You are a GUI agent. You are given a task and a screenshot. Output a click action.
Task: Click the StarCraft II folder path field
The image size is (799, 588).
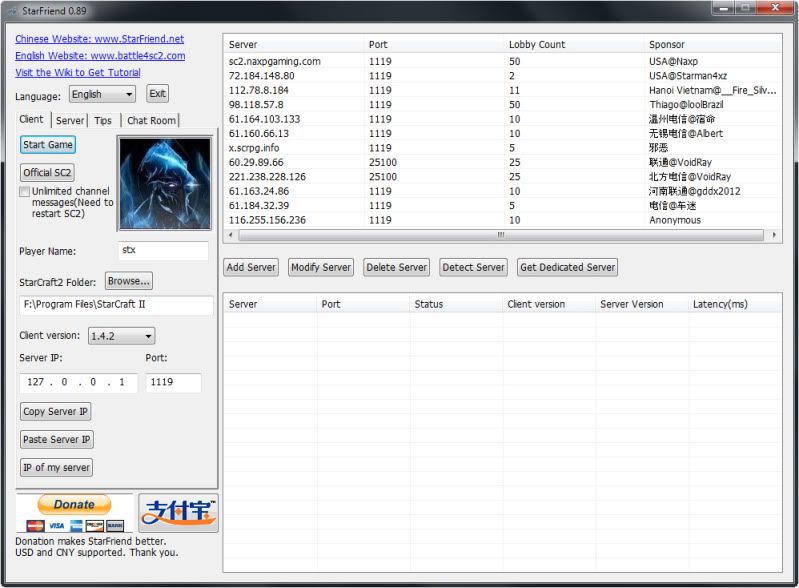coord(116,305)
